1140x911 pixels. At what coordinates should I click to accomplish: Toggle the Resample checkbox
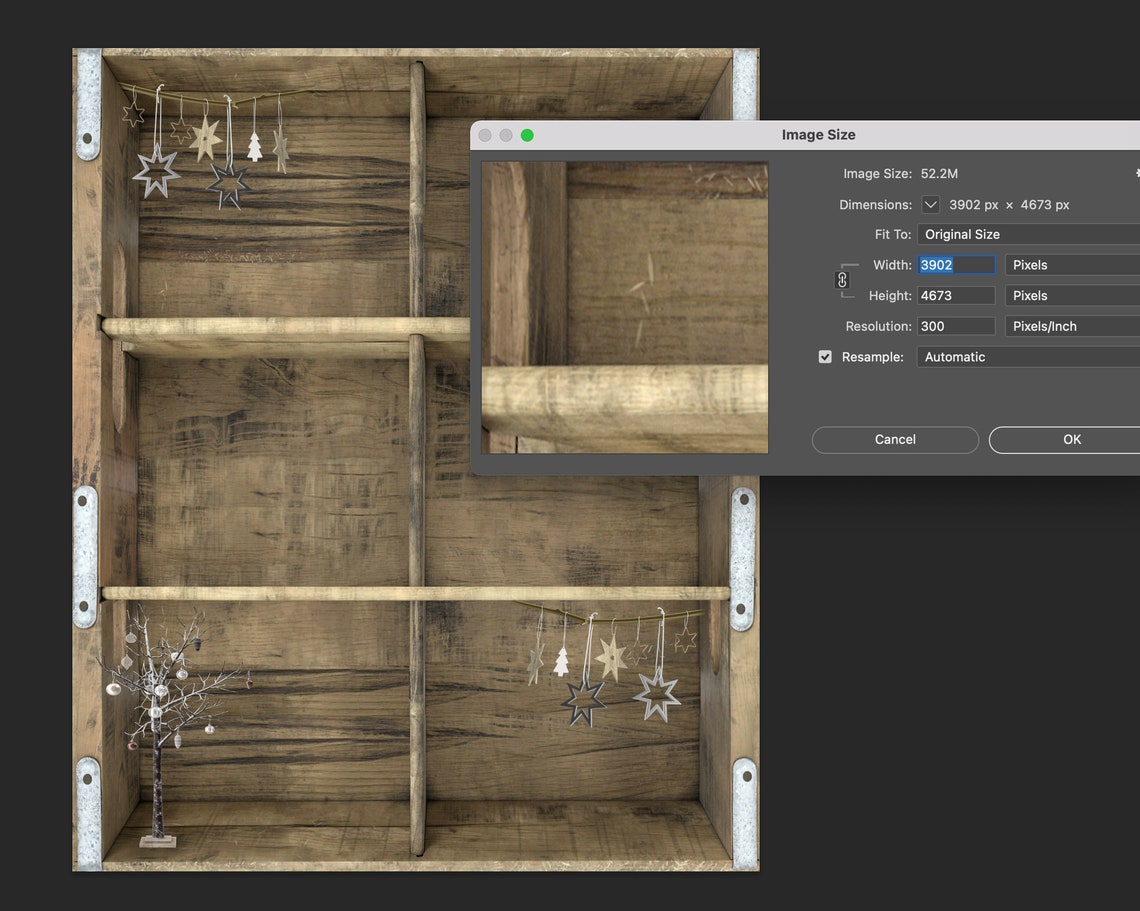tap(824, 357)
